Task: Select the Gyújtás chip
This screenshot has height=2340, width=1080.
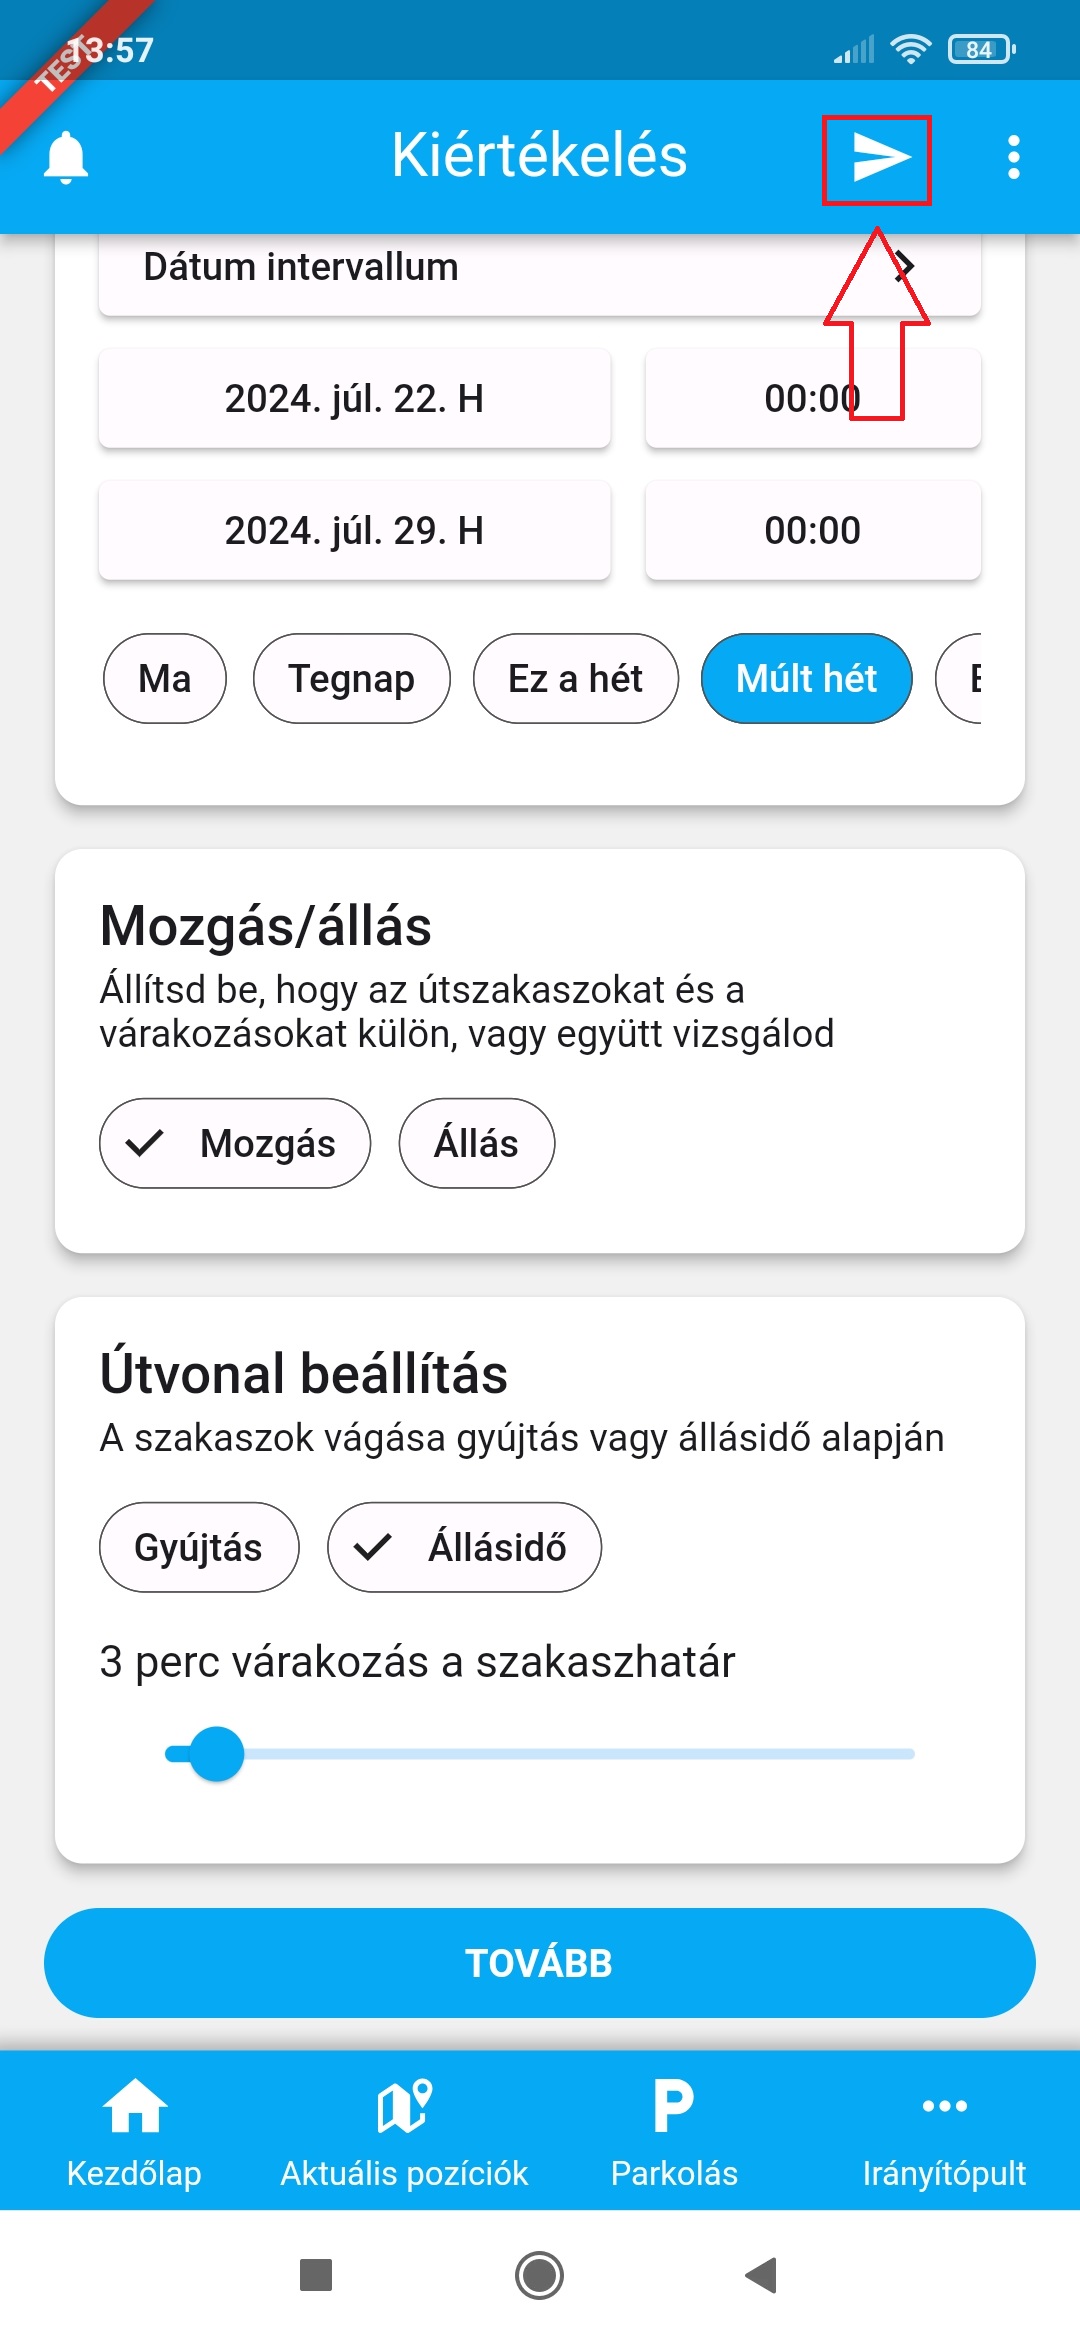Action: [199, 1547]
